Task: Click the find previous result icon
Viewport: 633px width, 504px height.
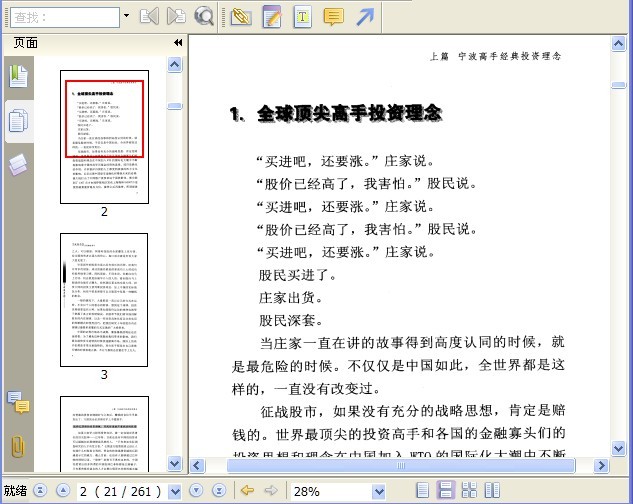Action: (x=149, y=17)
